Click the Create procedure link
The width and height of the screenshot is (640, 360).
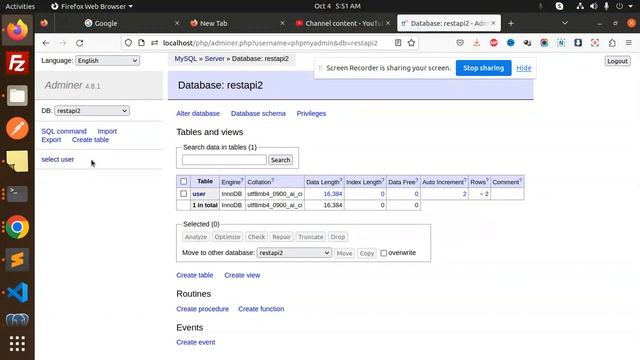pyautogui.click(x=202, y=309)
